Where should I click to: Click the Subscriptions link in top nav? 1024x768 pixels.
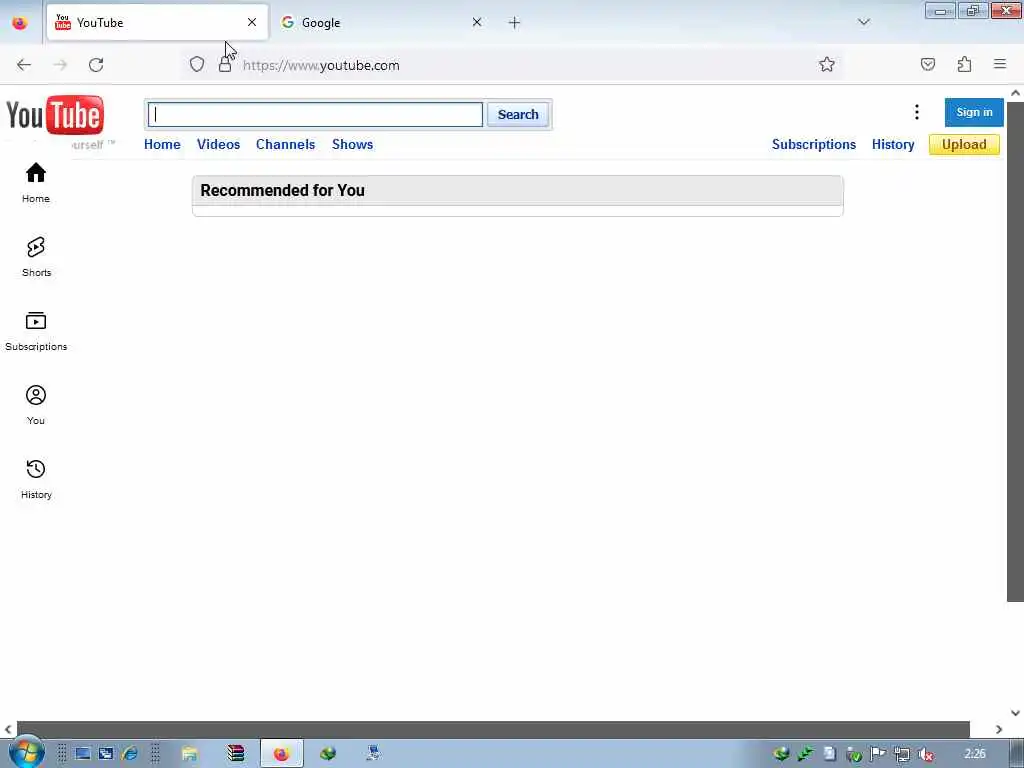point(814,144)
